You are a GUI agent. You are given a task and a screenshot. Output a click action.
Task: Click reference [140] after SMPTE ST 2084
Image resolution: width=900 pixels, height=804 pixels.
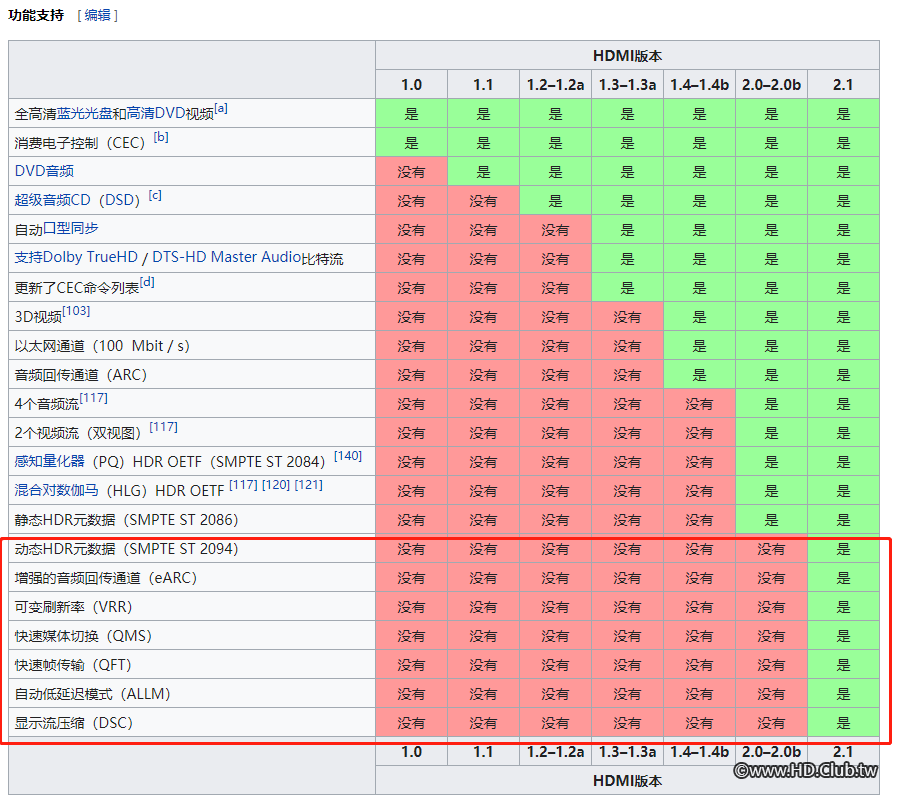click(x=348, y=456)
